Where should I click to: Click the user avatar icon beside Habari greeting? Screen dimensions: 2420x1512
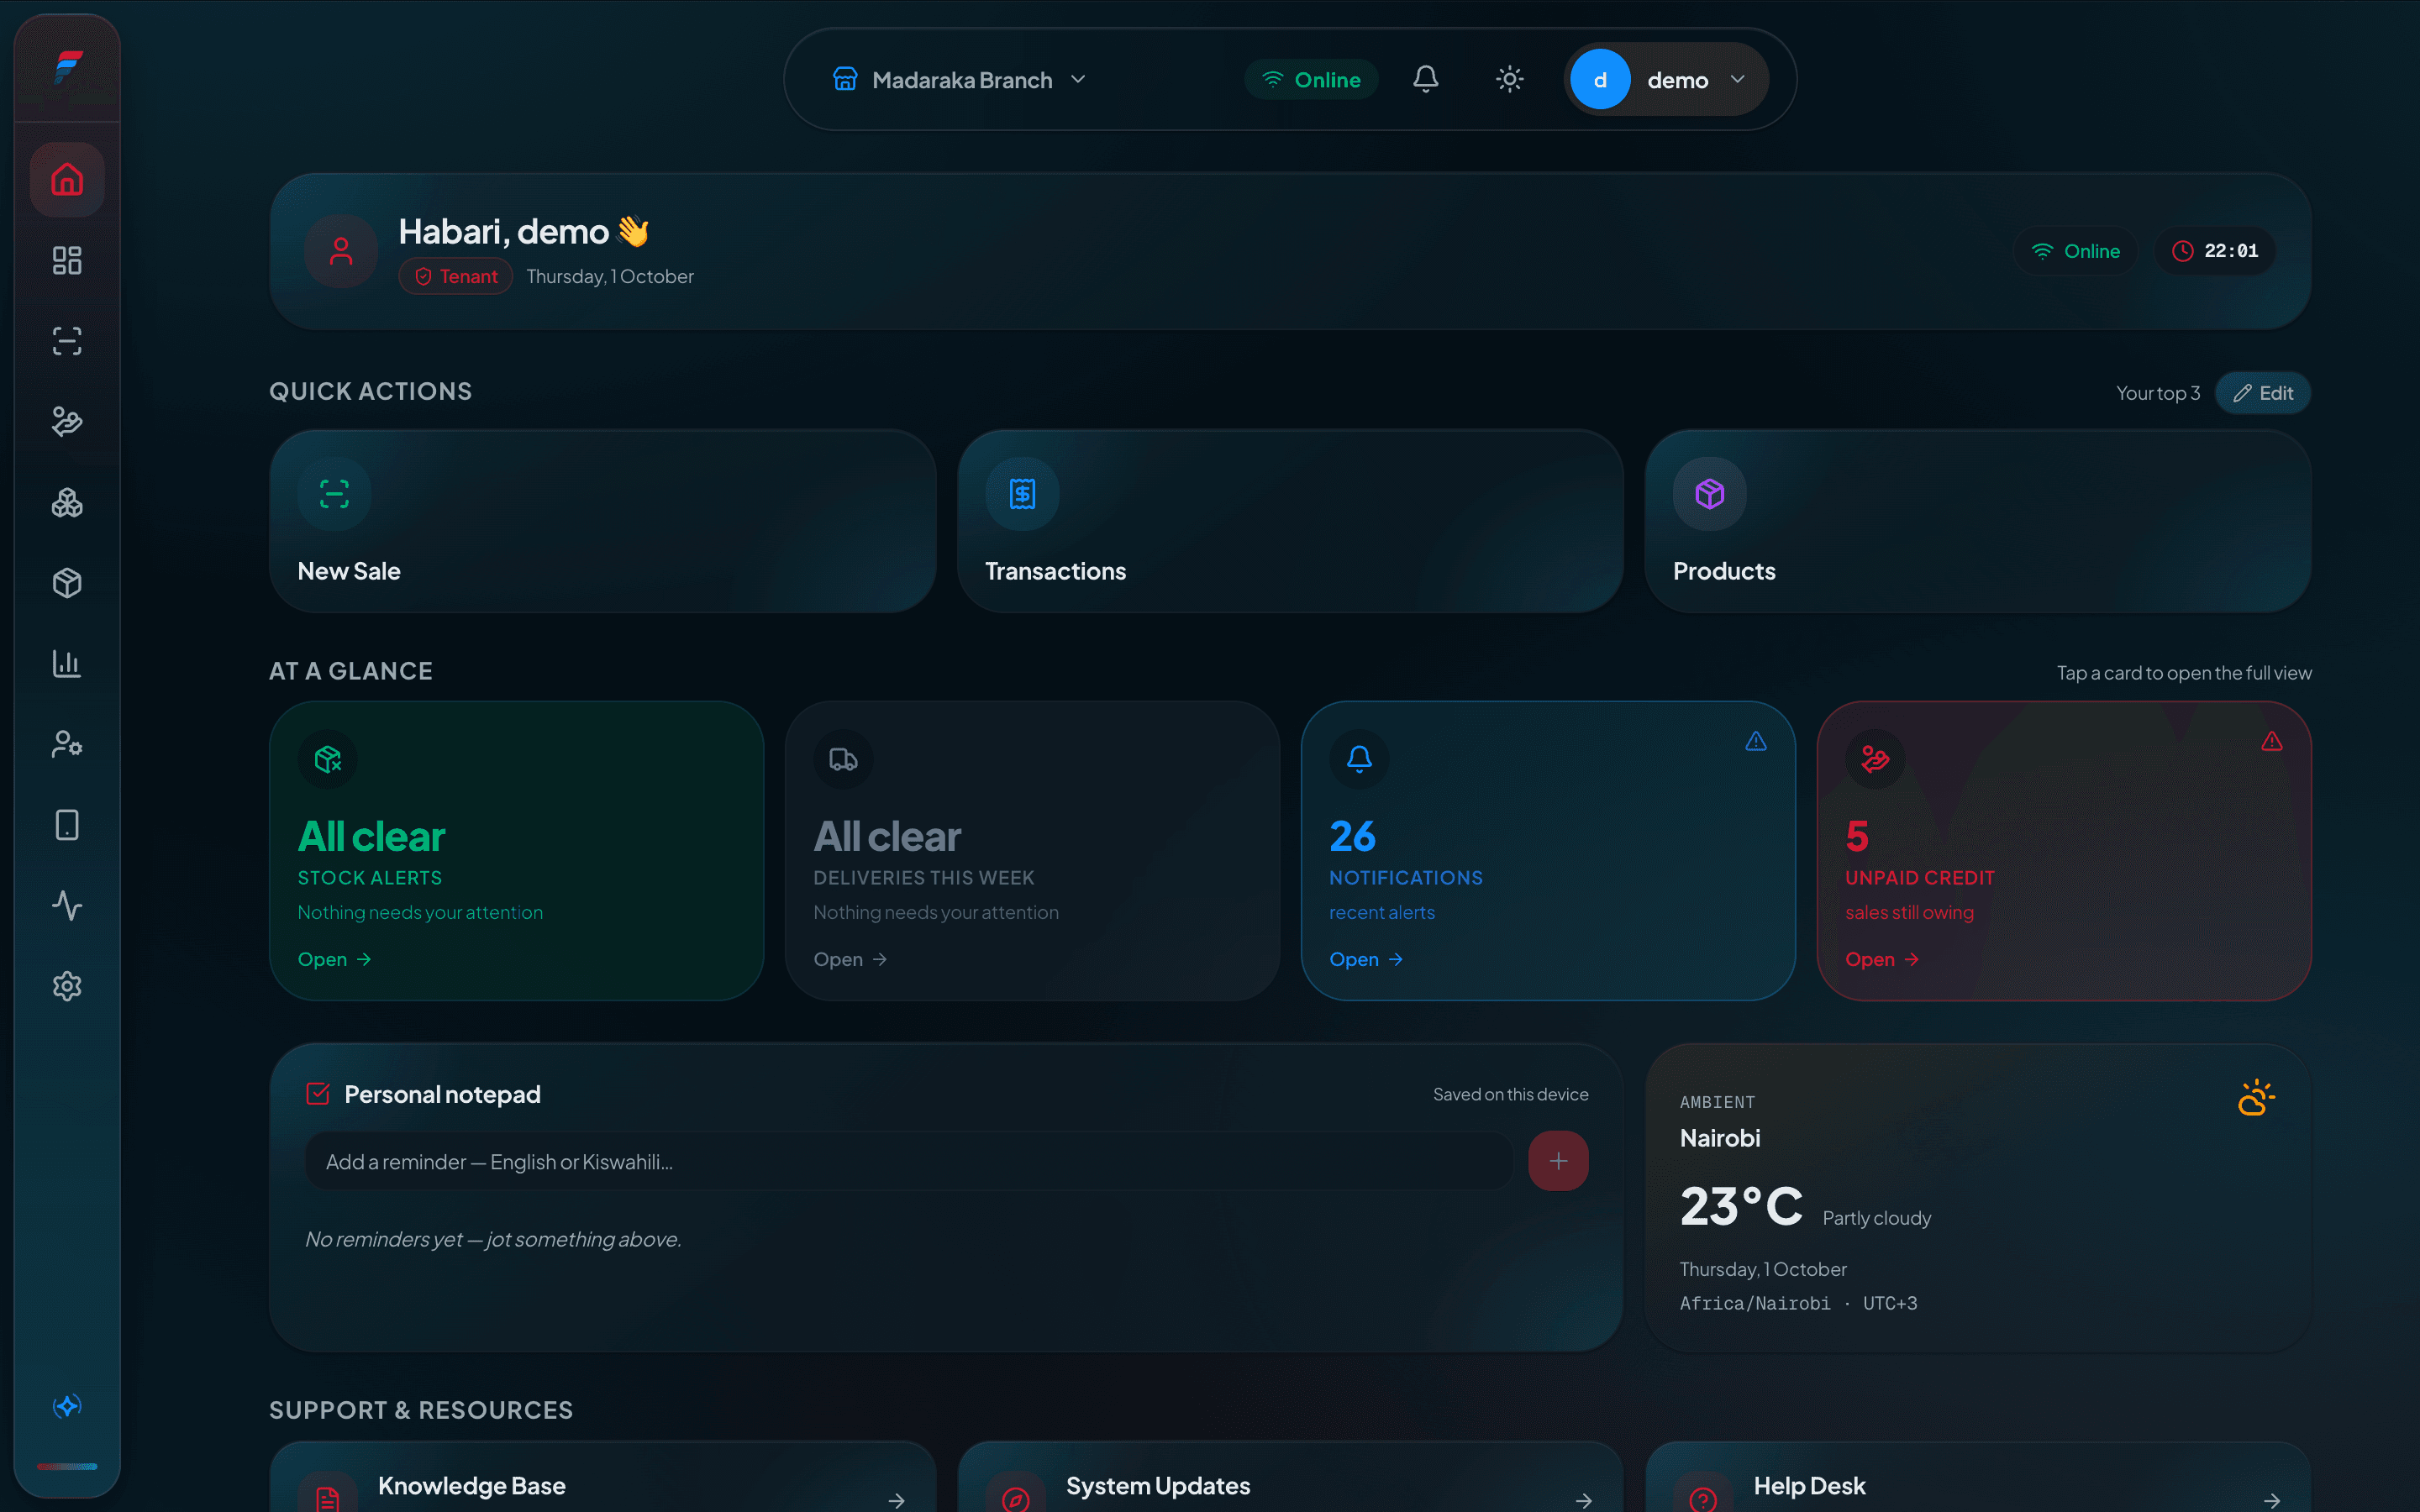tap(341, 251)
